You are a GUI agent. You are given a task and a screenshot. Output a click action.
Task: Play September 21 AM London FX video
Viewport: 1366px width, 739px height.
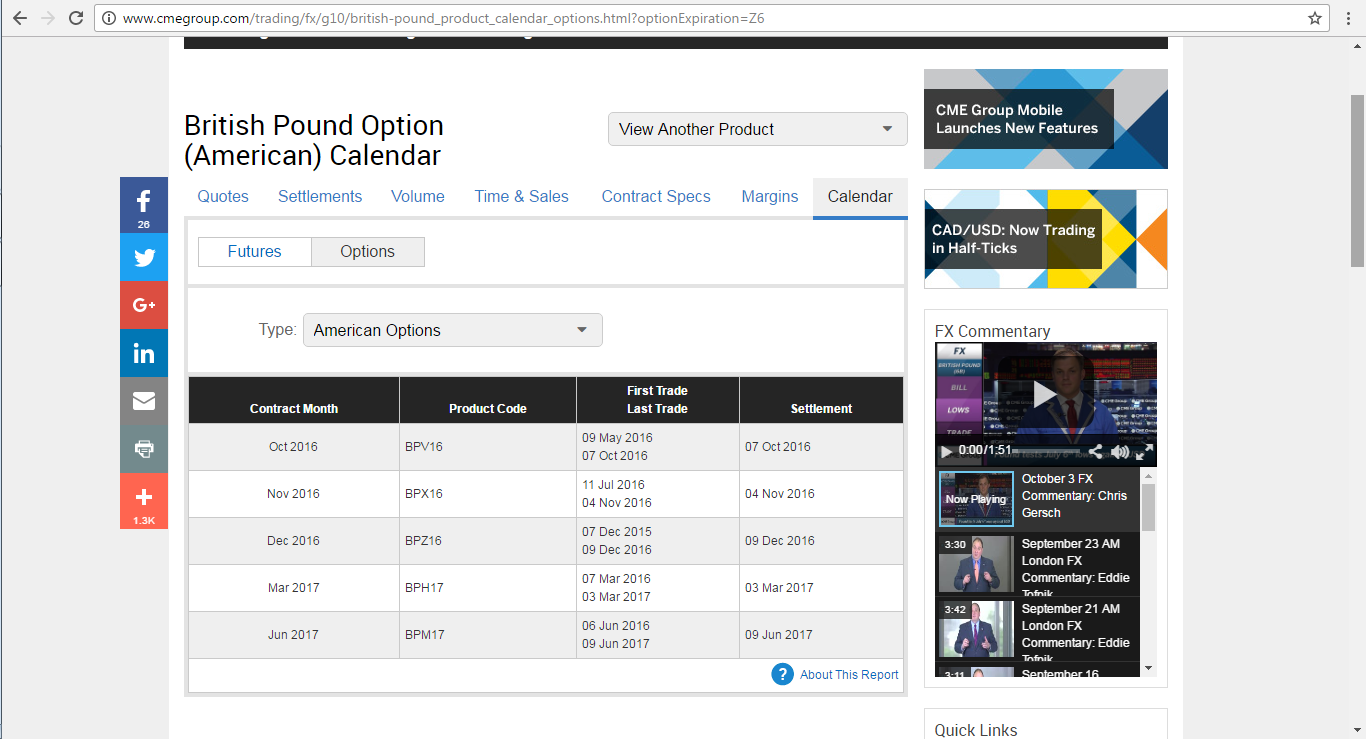pyautogui.click(x=977, y=629)
